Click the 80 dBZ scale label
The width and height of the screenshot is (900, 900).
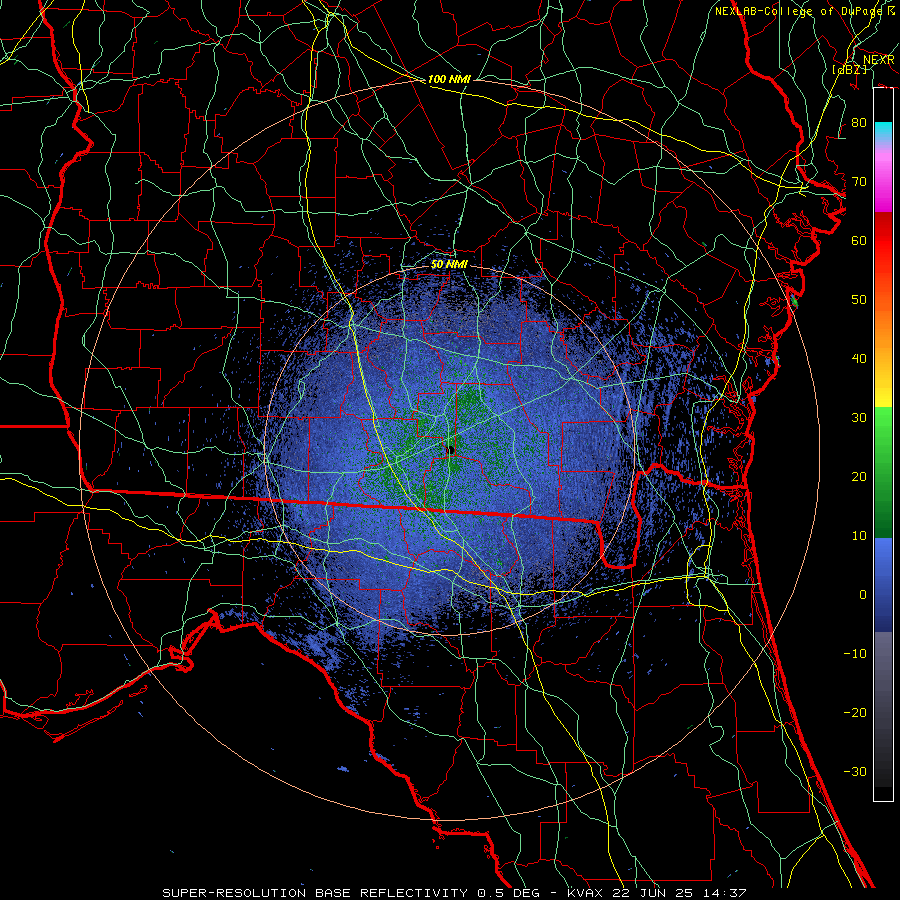[x=859, y=123]
